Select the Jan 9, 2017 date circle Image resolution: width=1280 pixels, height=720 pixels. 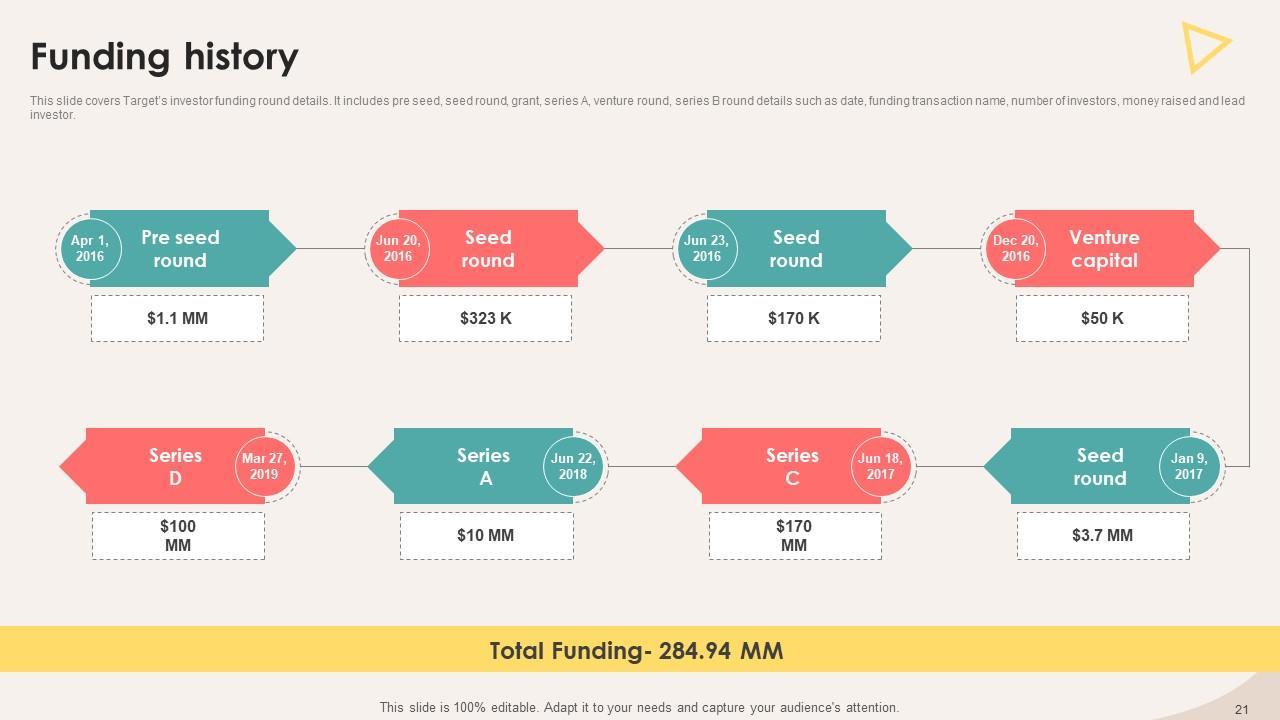point(1189,467)
